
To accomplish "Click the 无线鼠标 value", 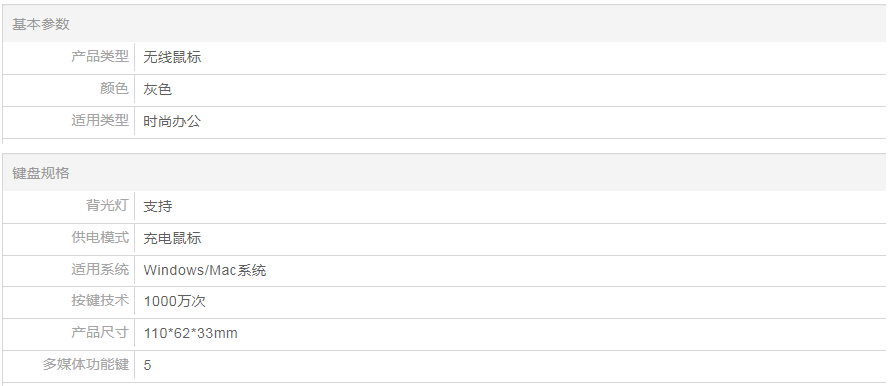I will coord(172,57).
